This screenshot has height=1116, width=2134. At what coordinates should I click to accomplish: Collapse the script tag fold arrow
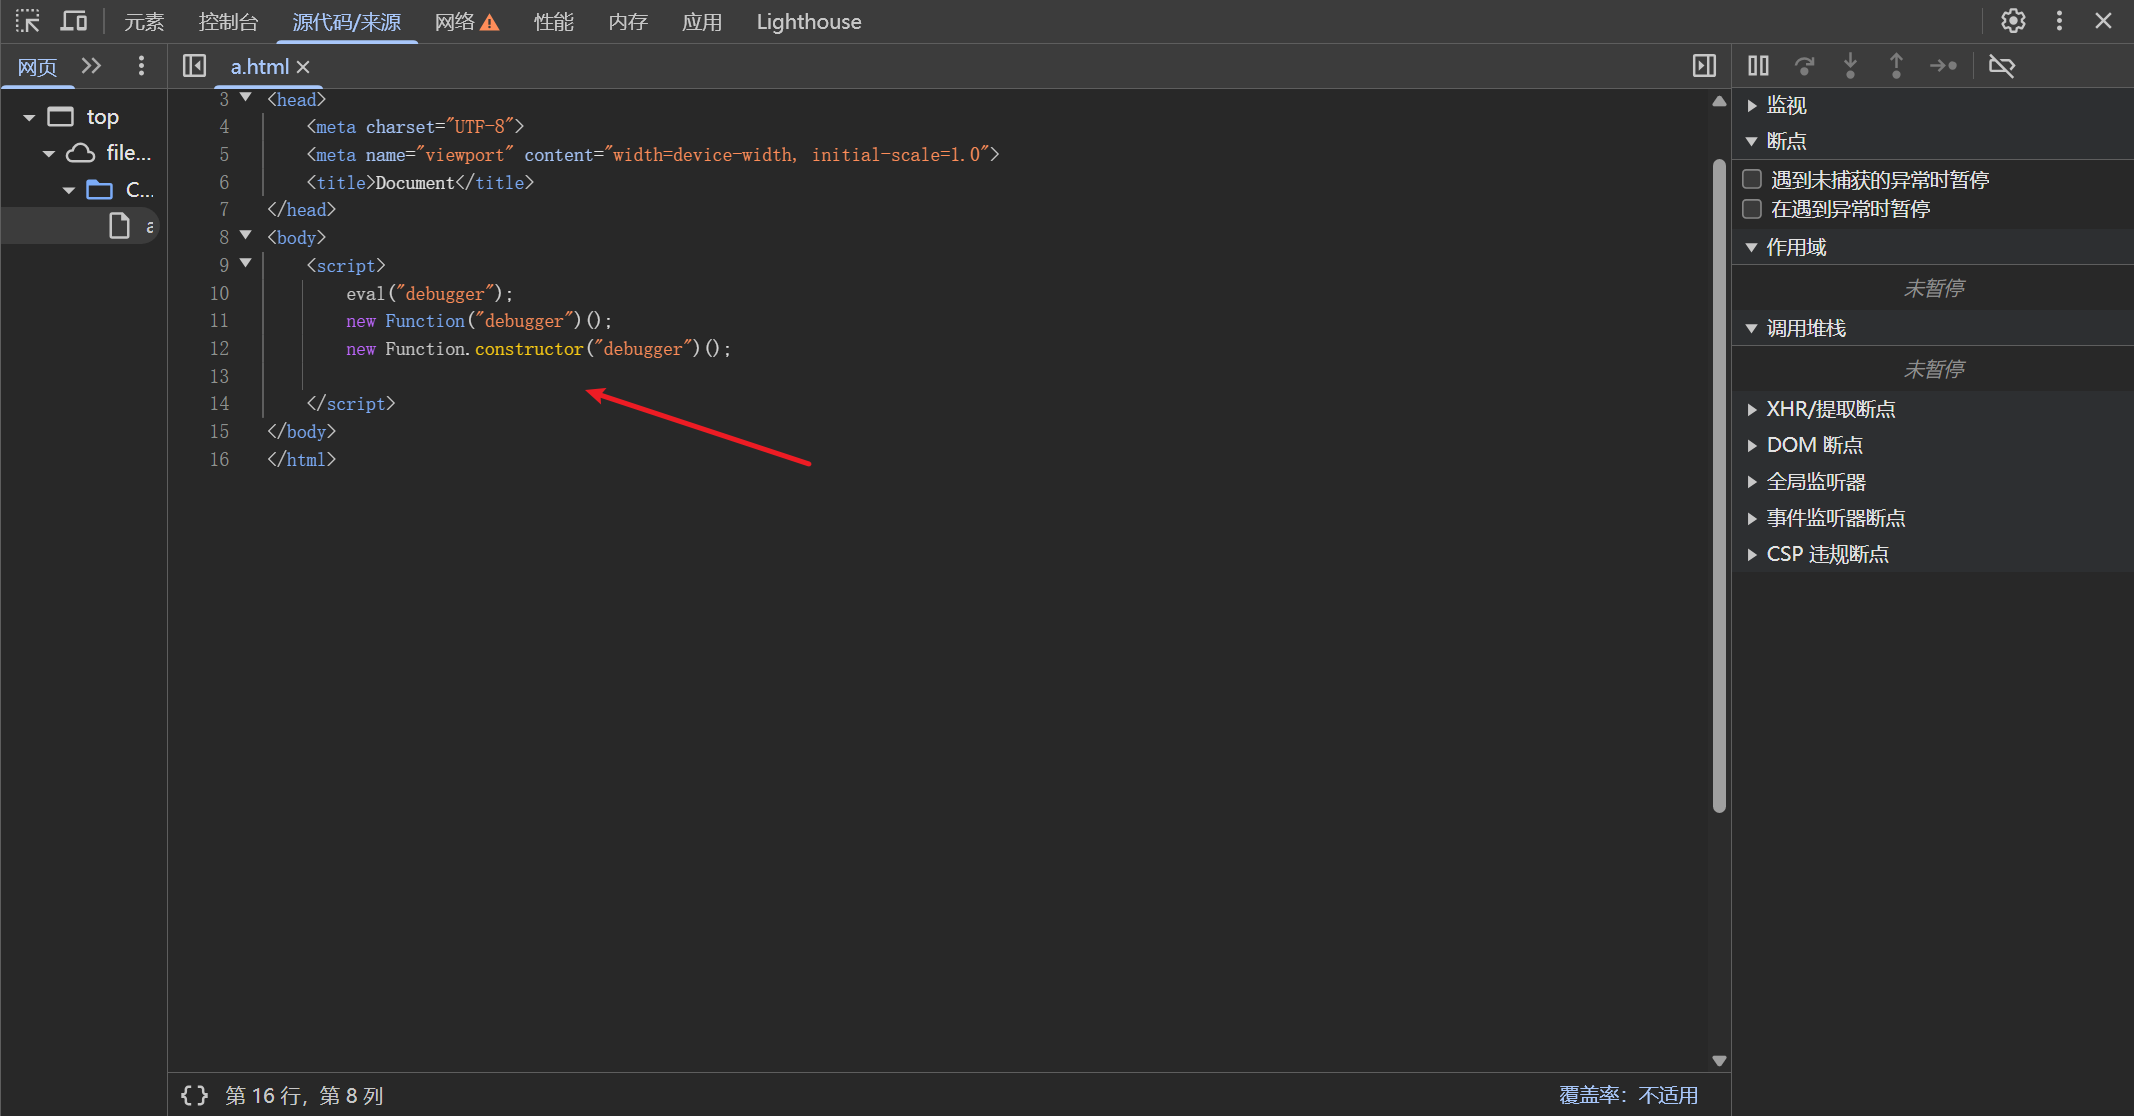coord(246,264)
